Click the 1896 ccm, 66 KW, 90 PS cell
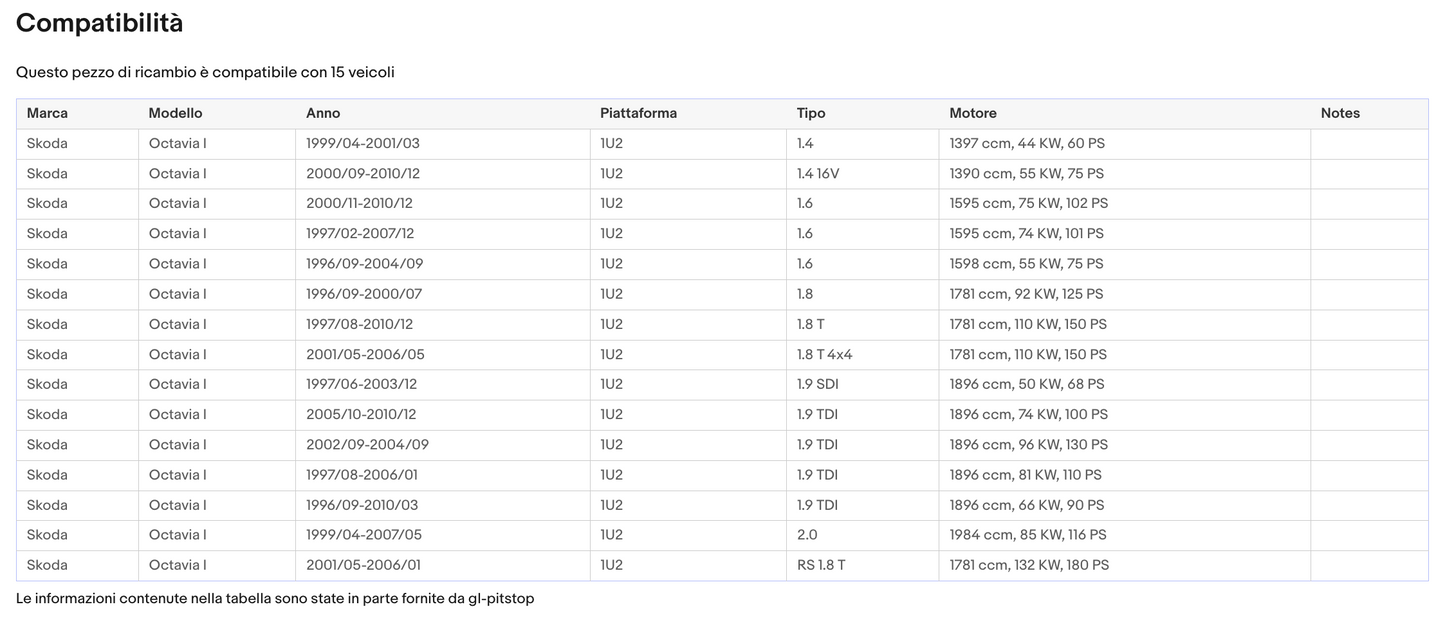 pyautogui.click(x=1027, y=505)
